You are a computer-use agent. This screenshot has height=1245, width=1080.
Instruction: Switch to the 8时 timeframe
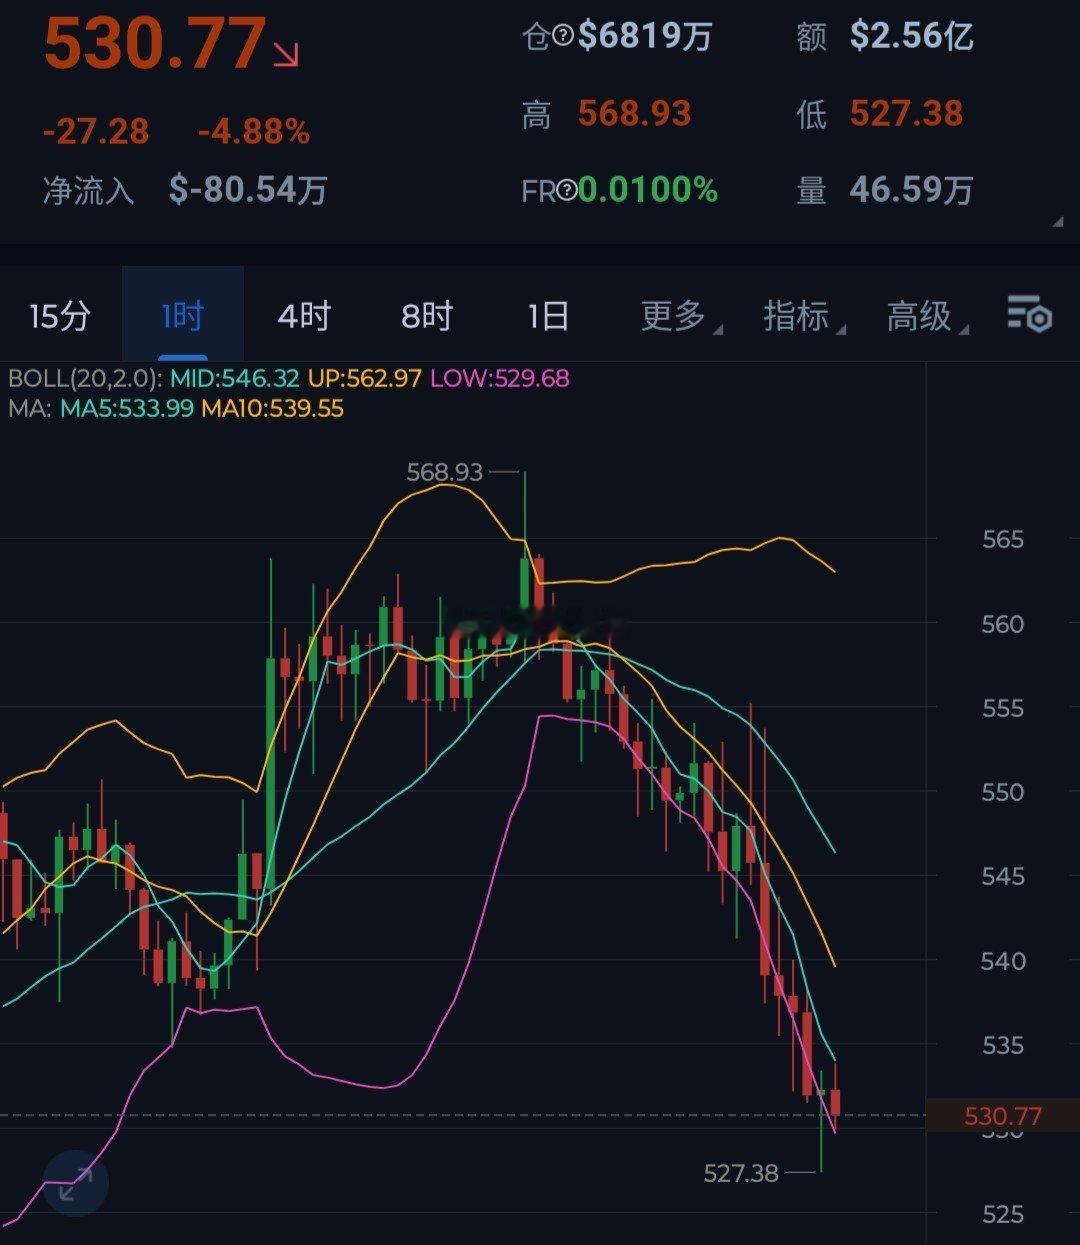point(427,316)
